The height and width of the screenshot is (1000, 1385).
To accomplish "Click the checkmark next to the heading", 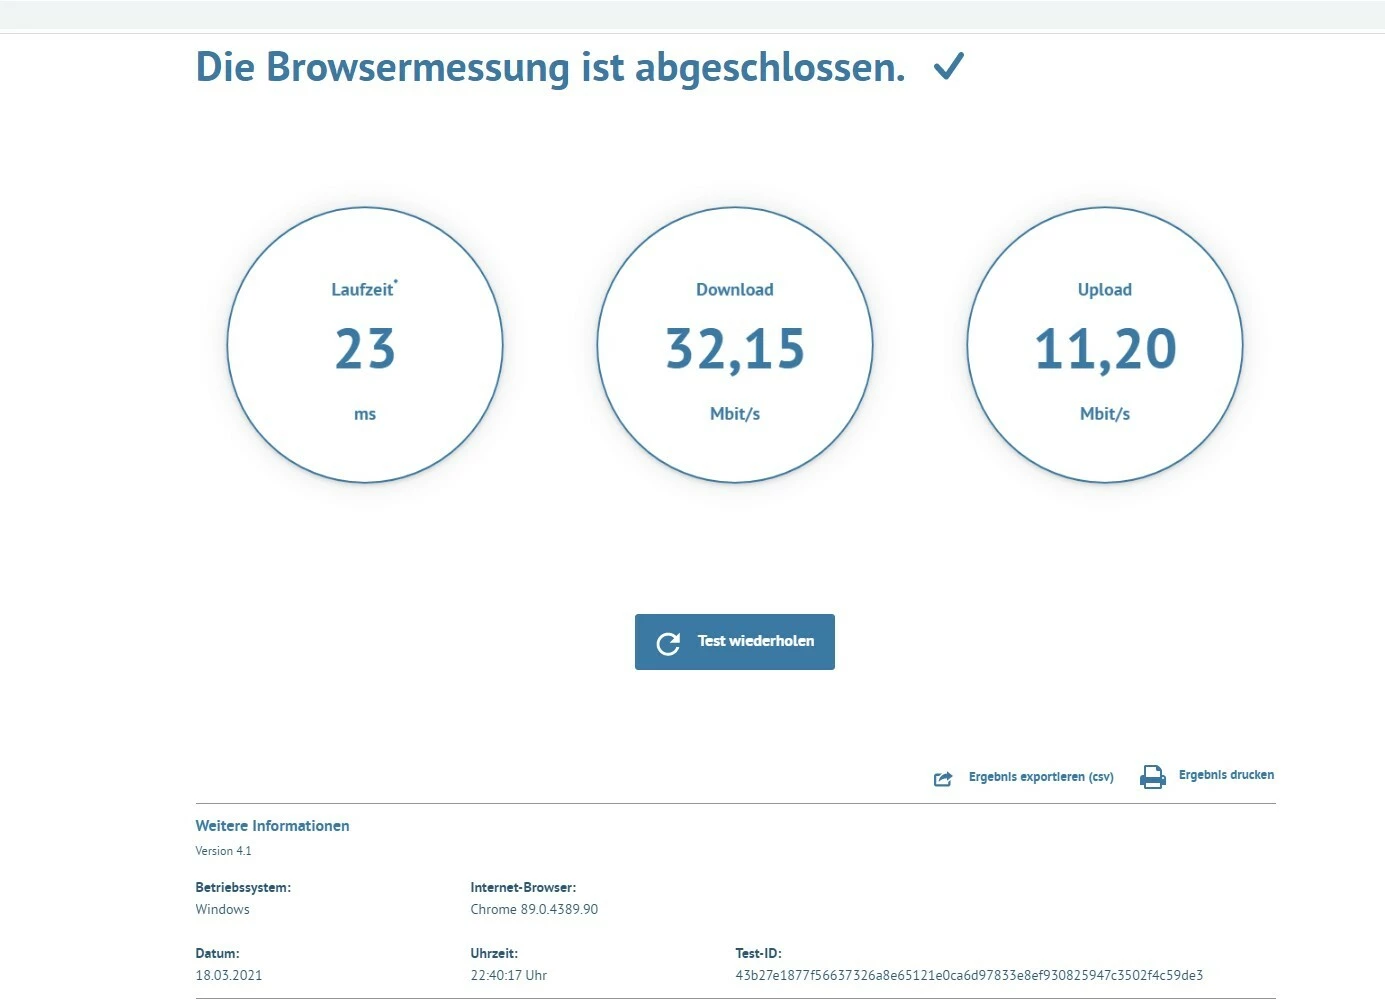I will point(948,67).
